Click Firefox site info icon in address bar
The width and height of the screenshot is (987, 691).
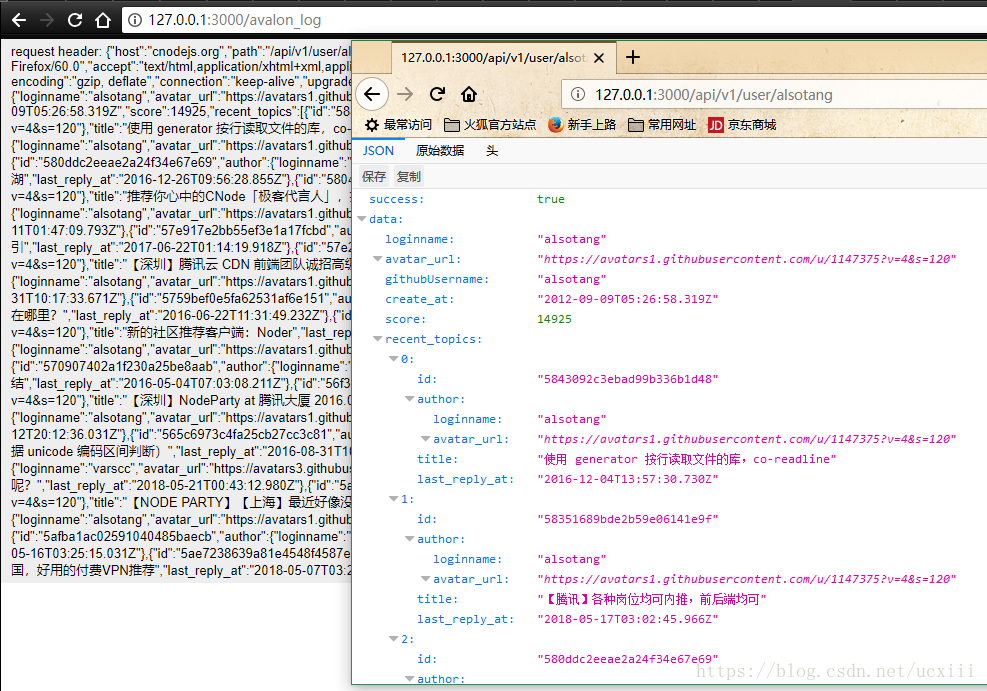(x=577, y=94)
